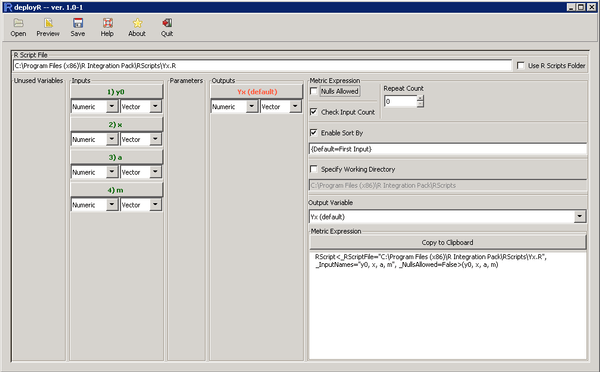This screenshot has height=372, width=600.
Task: Click inside the Repeat Count value field
Action: point(400,101)
